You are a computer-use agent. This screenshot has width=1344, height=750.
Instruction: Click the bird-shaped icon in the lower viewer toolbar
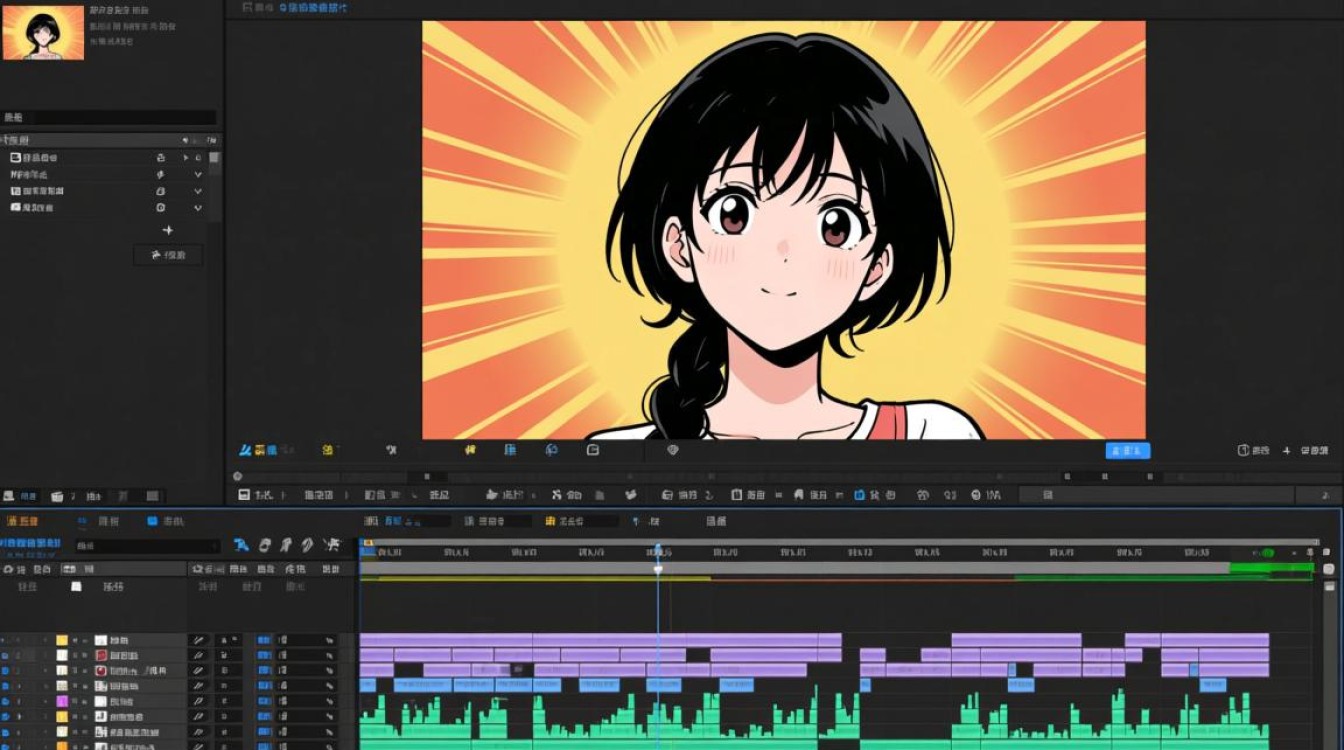(631, 495)
